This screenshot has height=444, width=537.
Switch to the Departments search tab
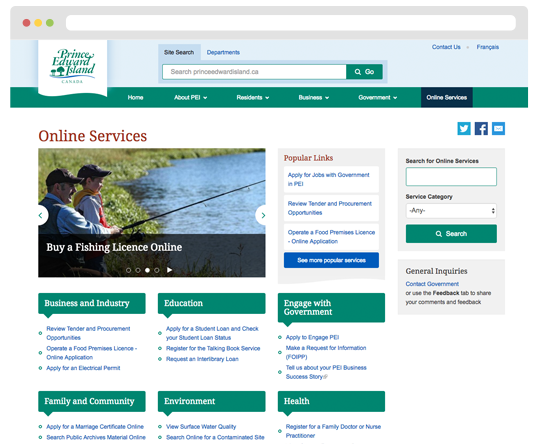[x=223, y=52]
